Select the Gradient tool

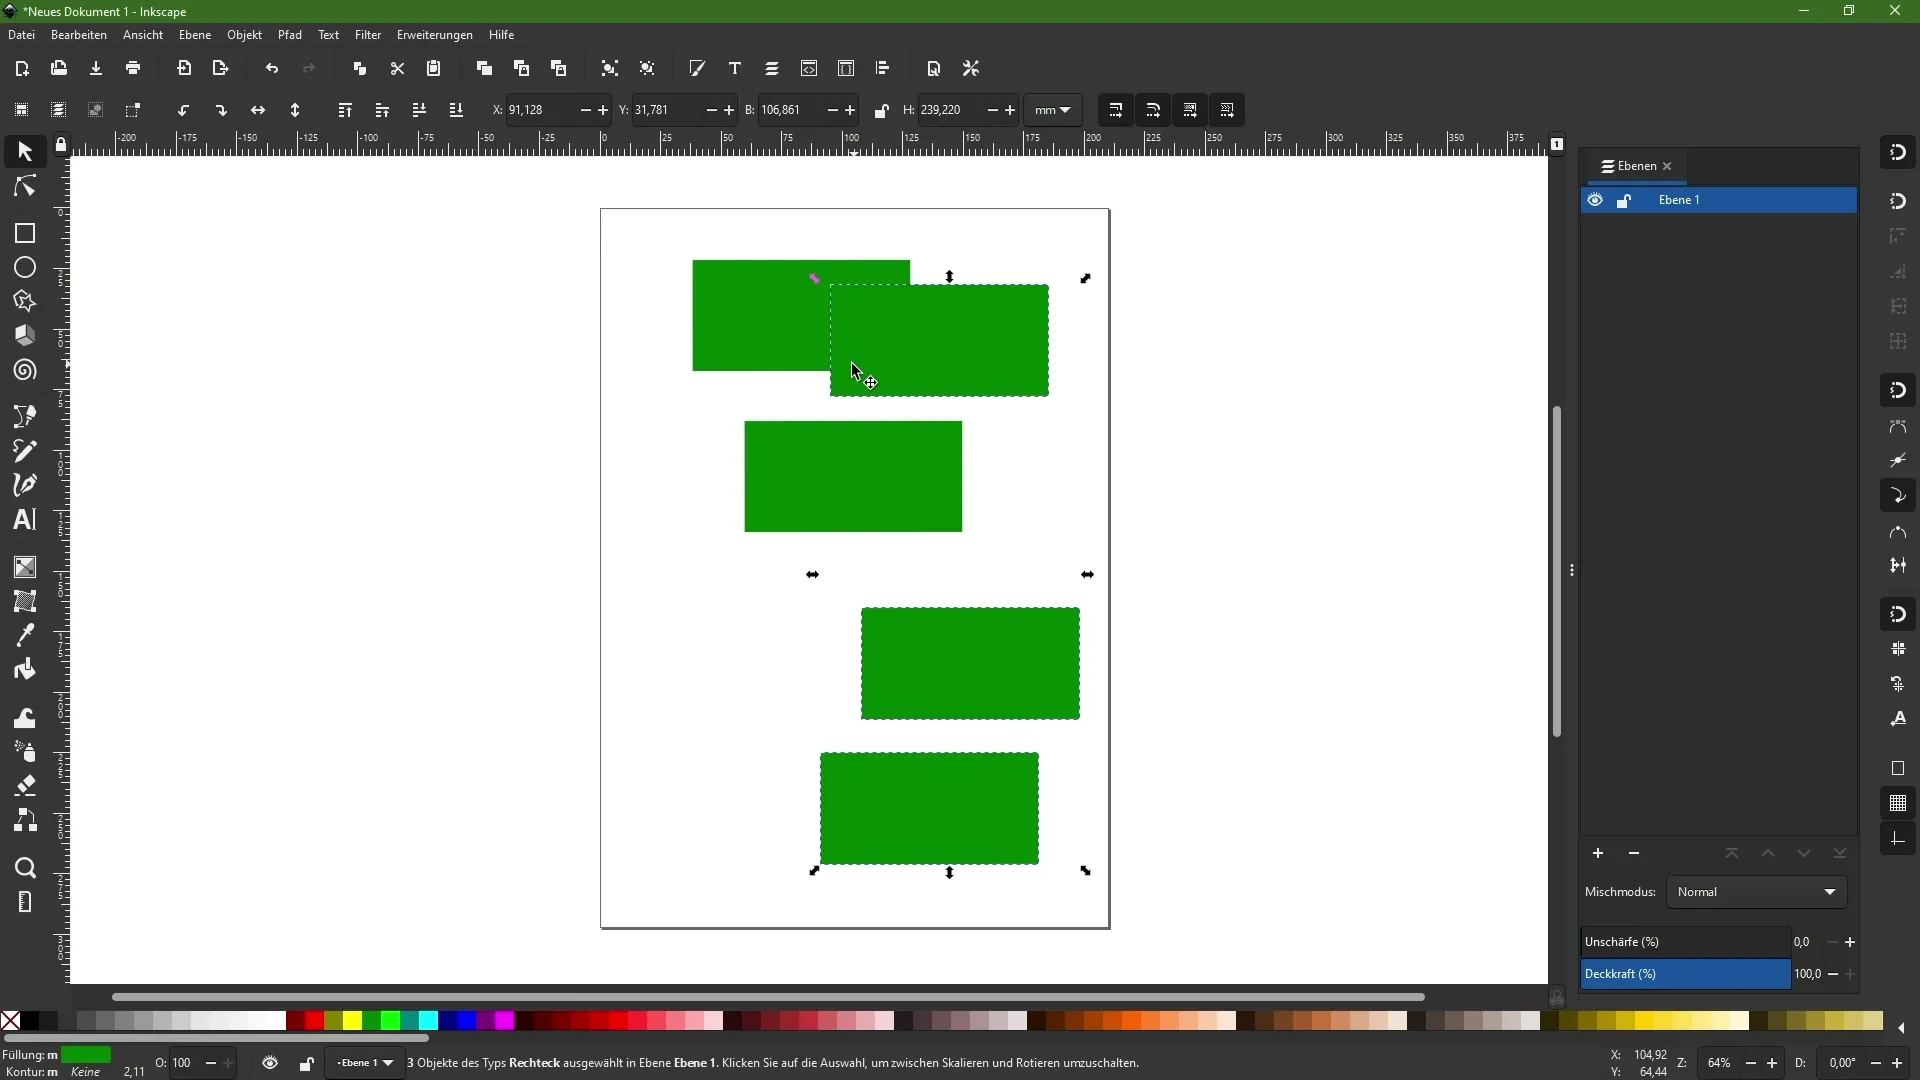pos(25,567)
